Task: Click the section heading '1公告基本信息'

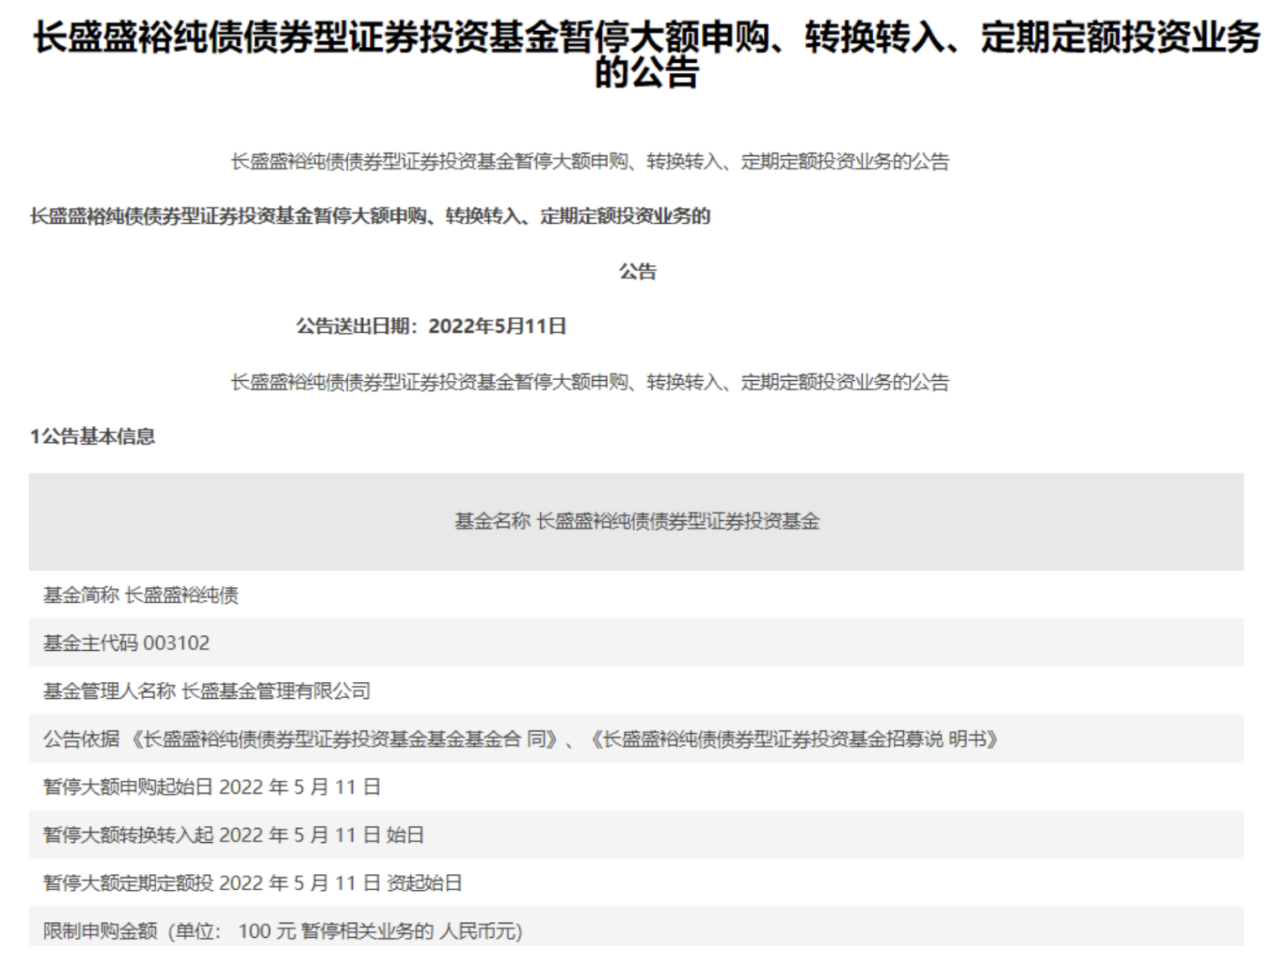Action: coord(93,436)
